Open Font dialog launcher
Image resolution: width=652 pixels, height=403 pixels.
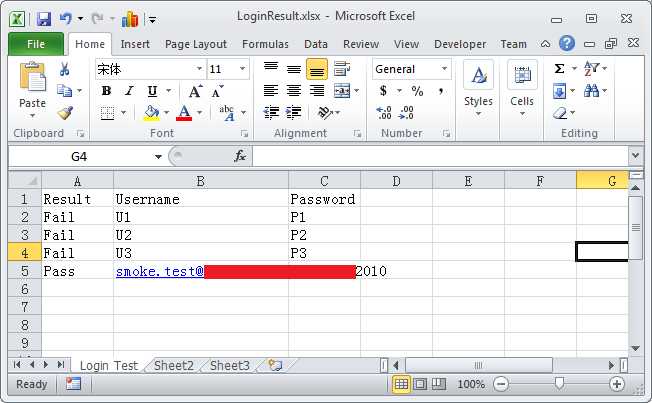244,134
